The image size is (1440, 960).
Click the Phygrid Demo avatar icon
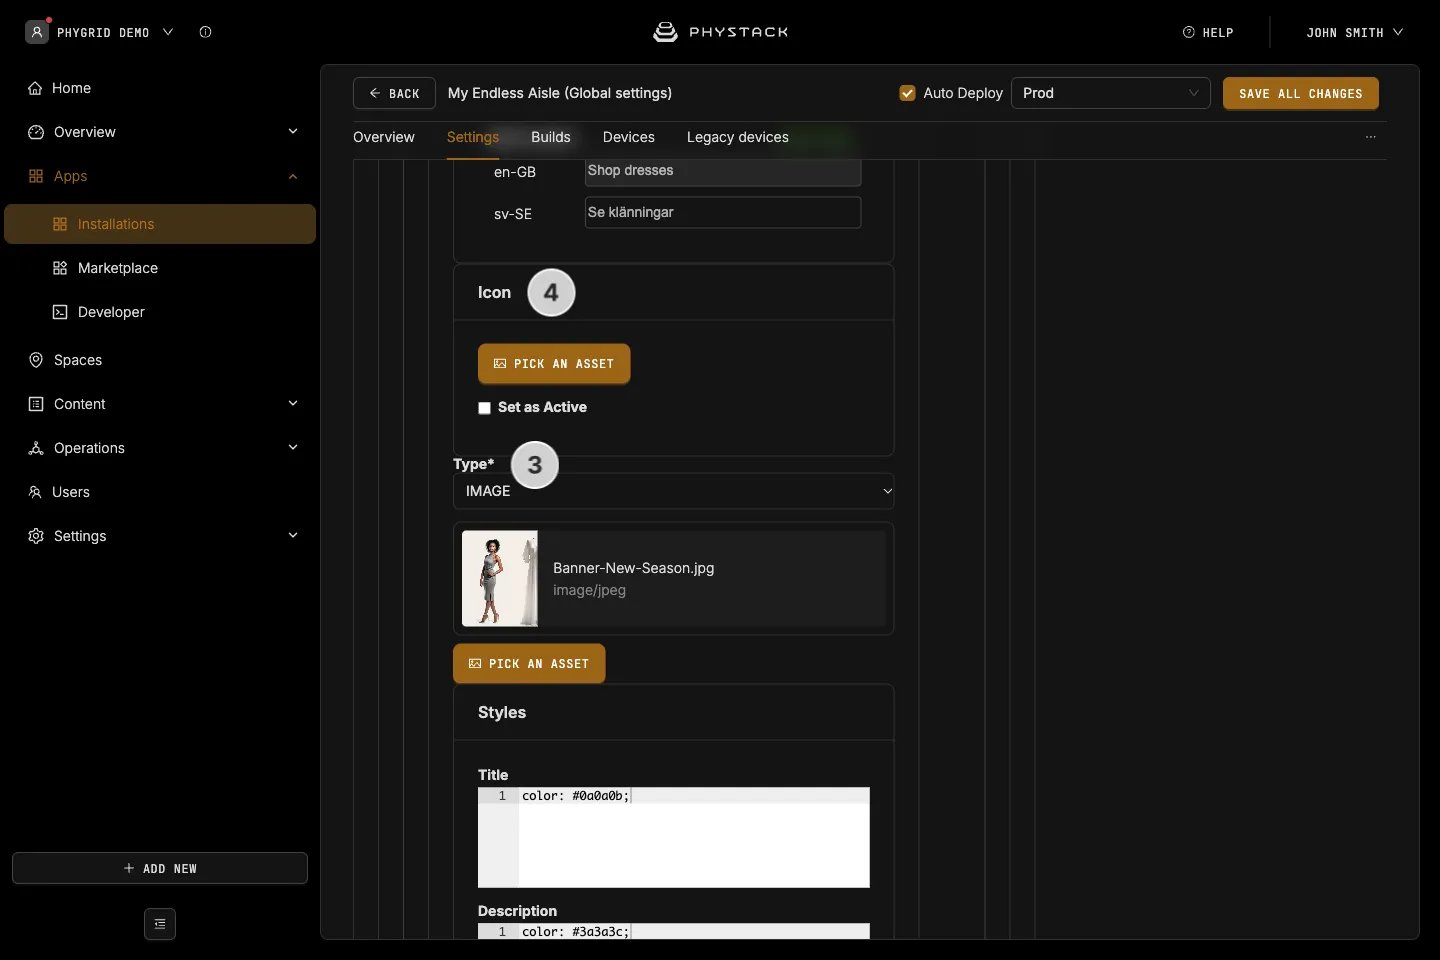tap(37, 32)
